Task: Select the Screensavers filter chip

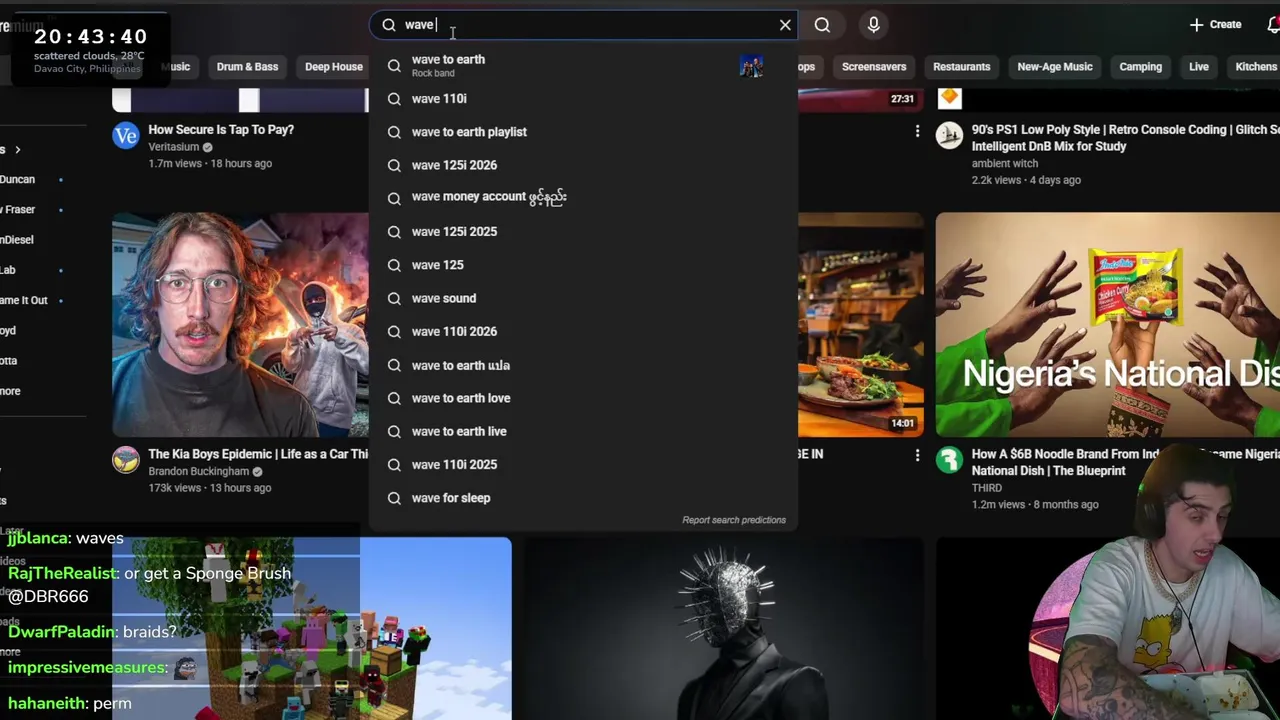Action: coord(874,67)
